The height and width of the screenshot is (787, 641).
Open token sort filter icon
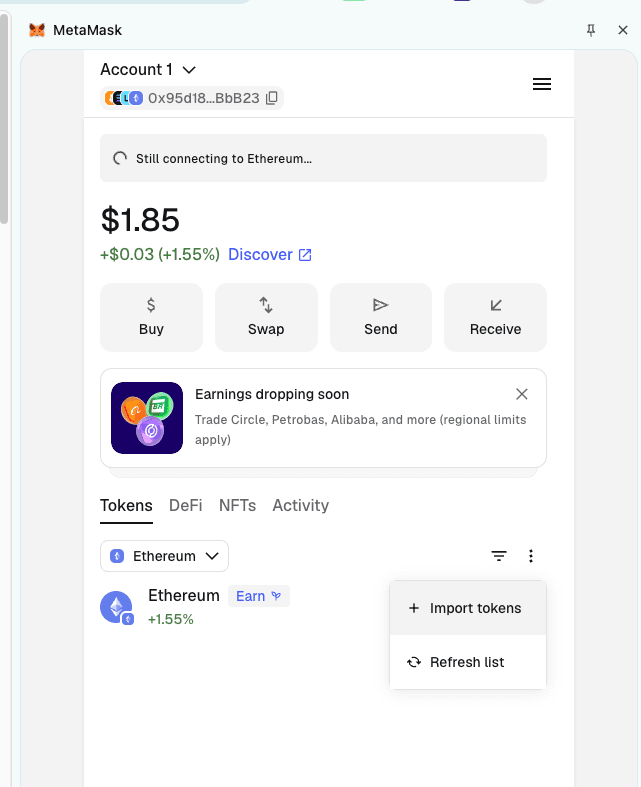tap(498, 556)
